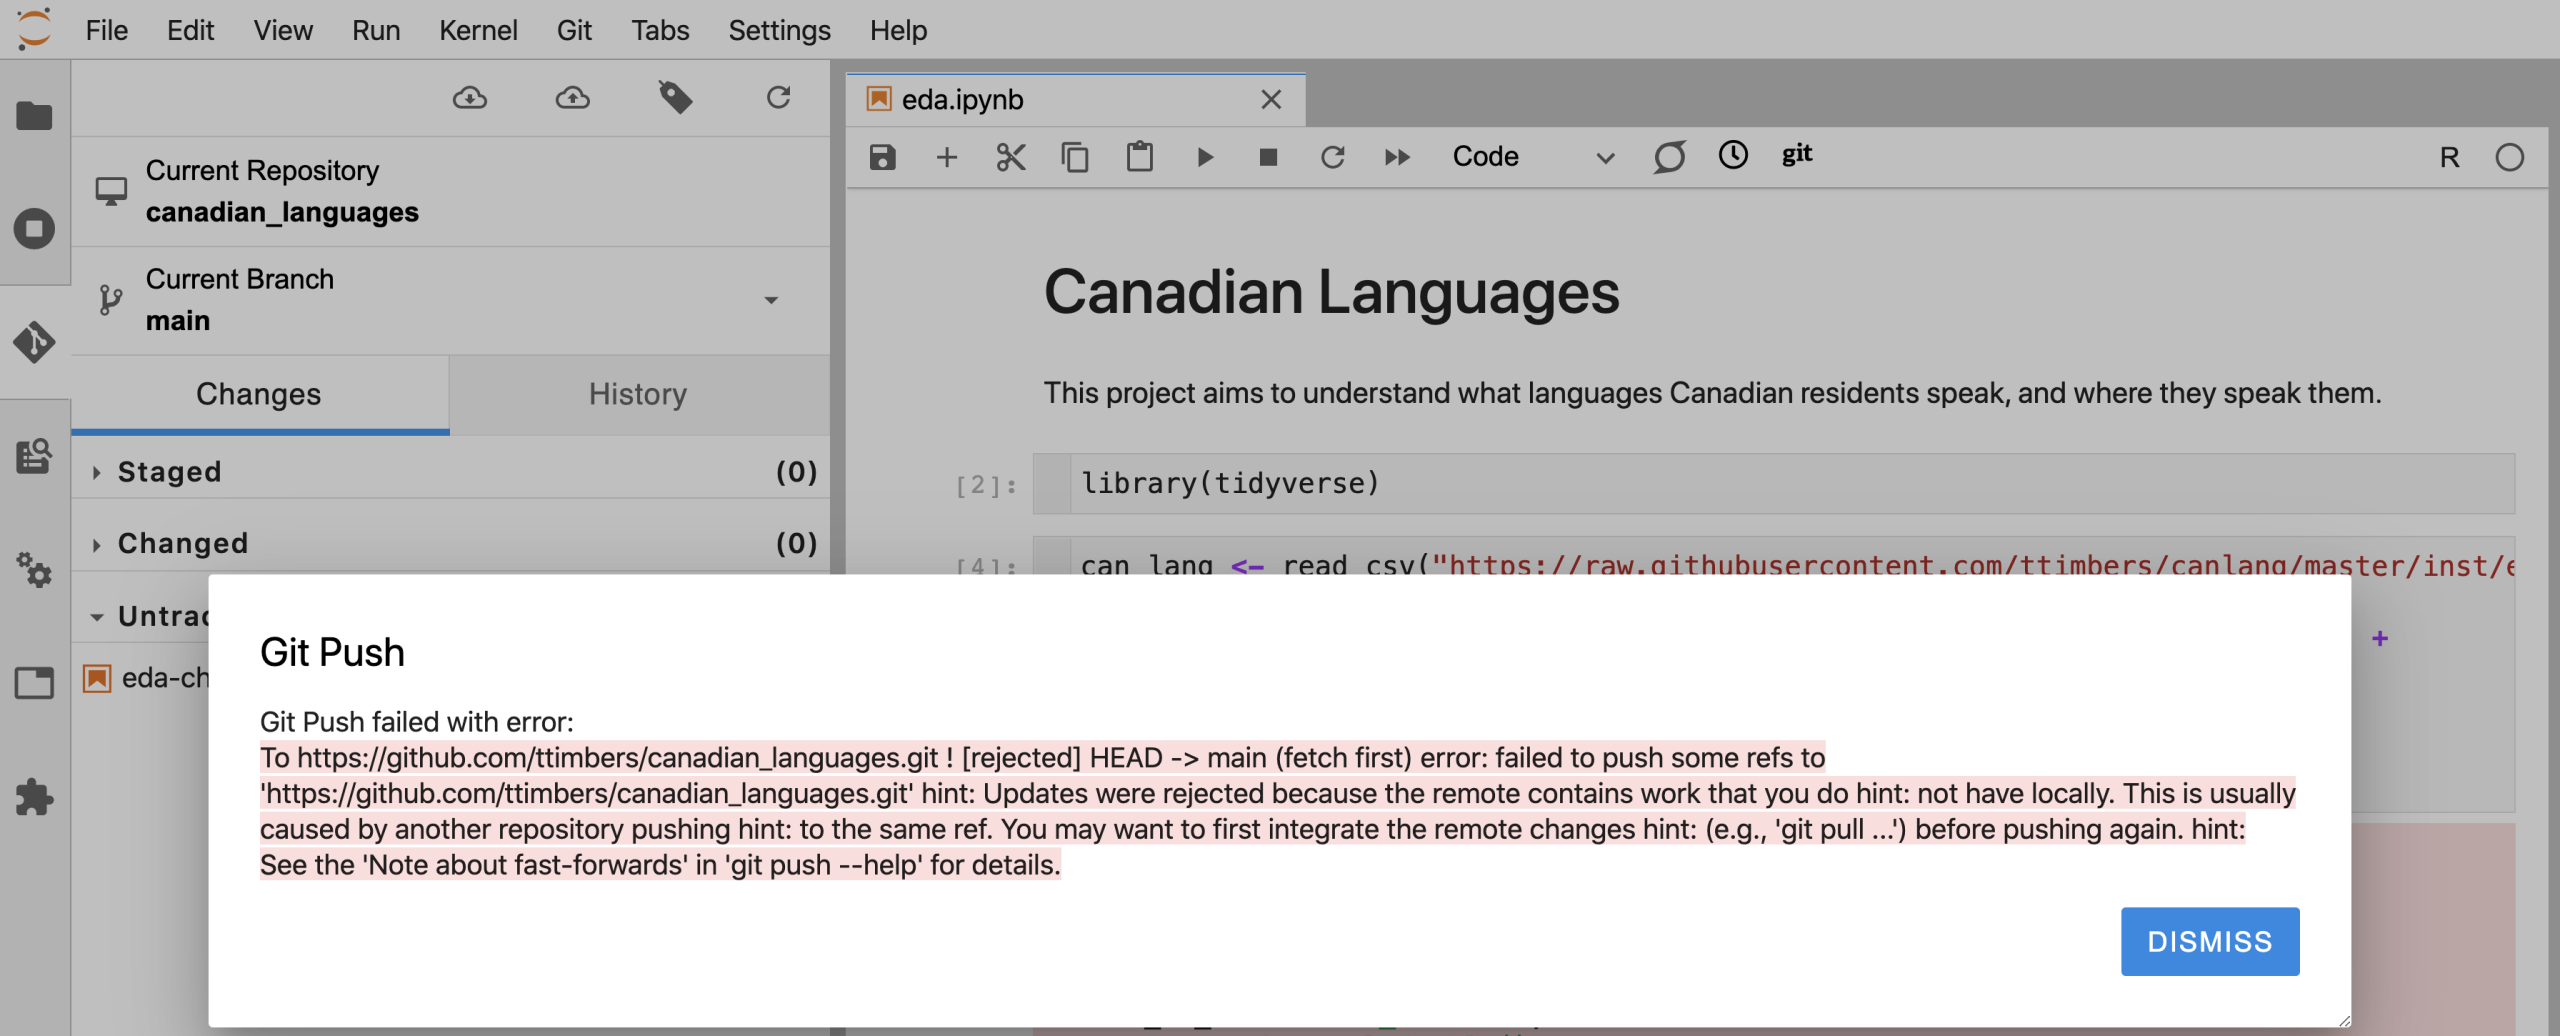Screen dimensions: 2560x1036
Task: Run the selected cell
Action: point(1205,157)
